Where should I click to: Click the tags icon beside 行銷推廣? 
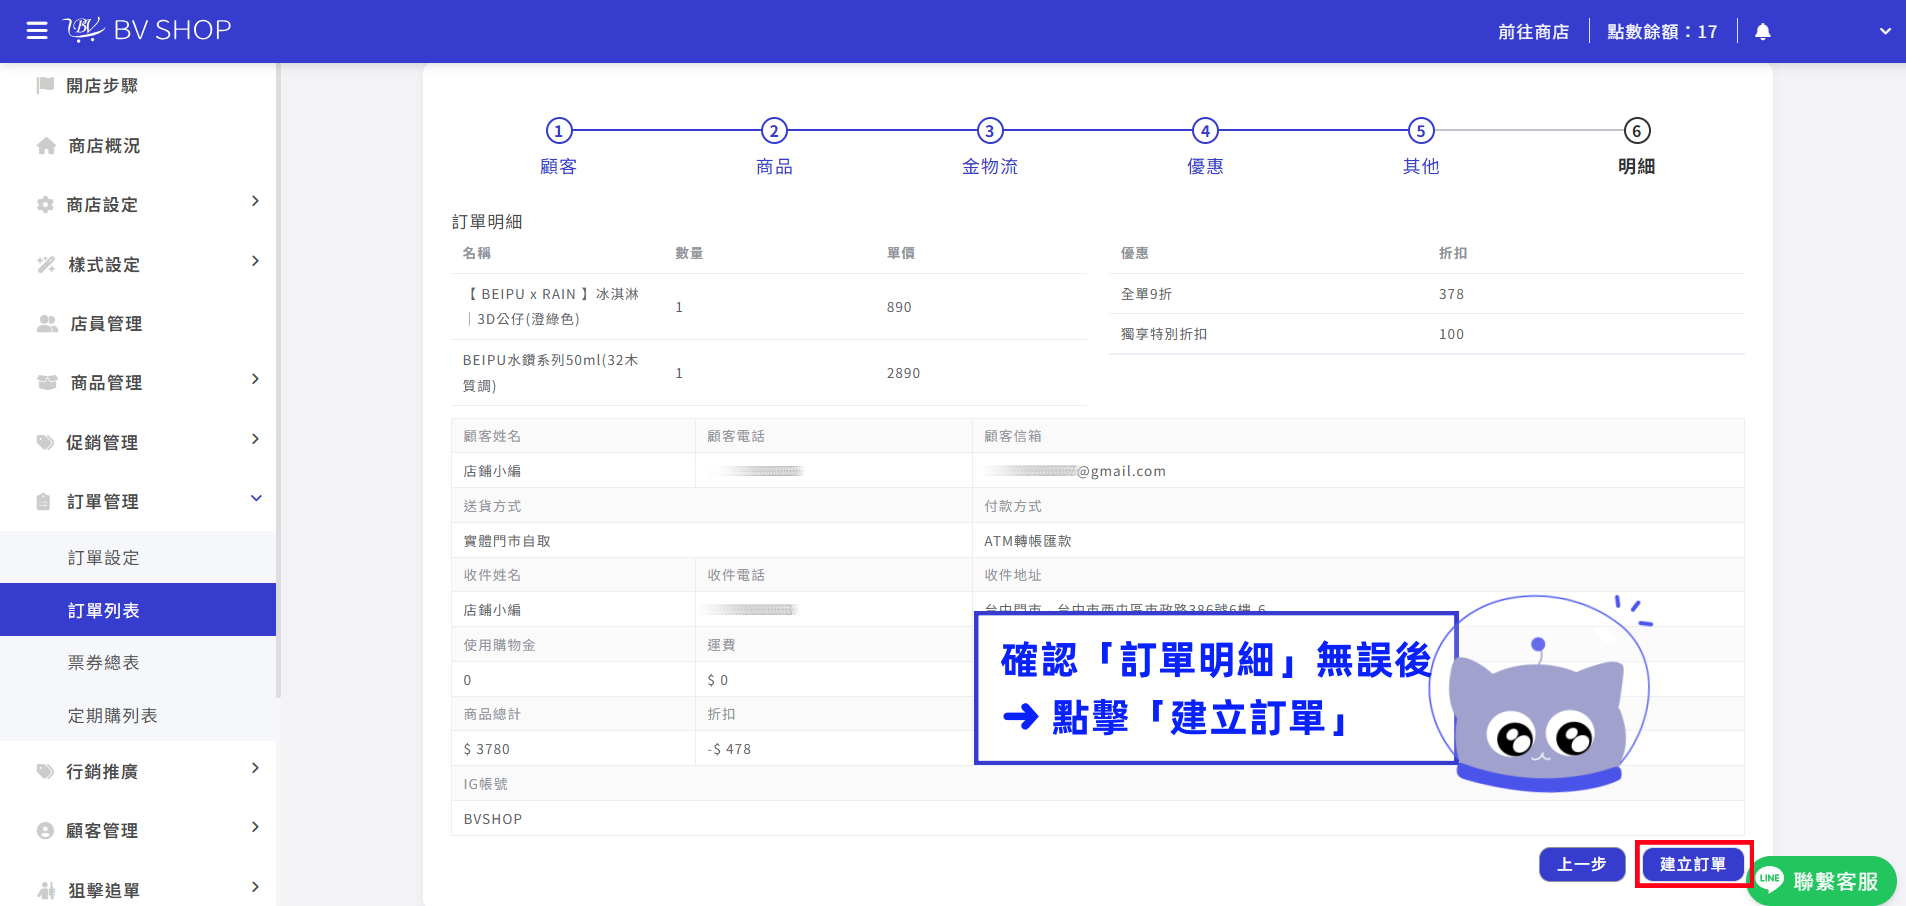point(45,771)
